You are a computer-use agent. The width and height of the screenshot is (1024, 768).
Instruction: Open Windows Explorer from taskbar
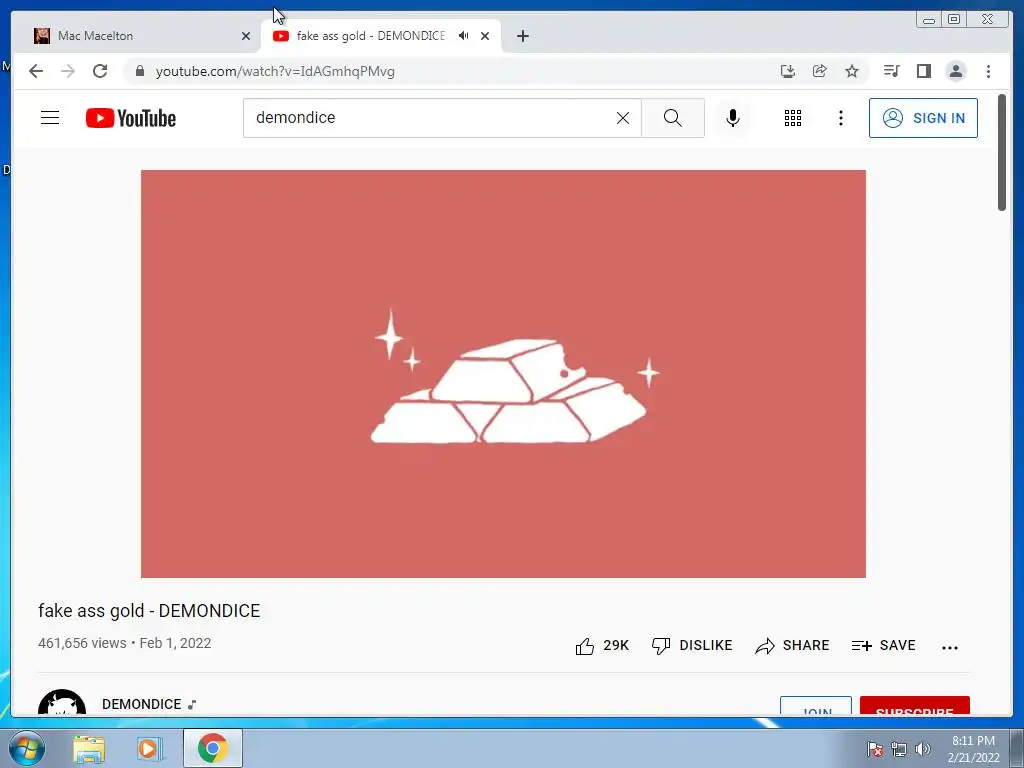[89, 748]
